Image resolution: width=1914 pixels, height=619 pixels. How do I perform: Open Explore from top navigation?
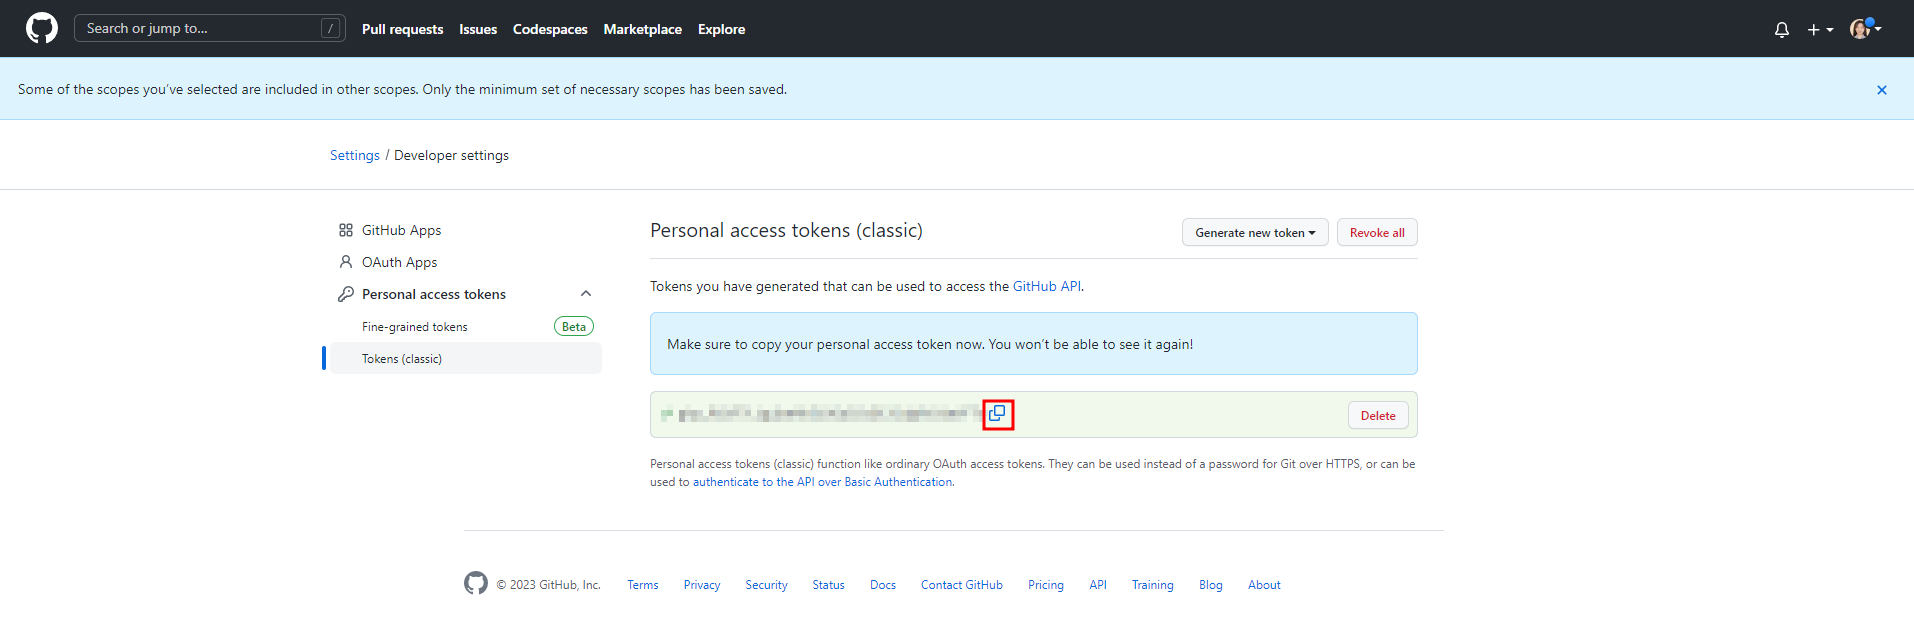722,29
